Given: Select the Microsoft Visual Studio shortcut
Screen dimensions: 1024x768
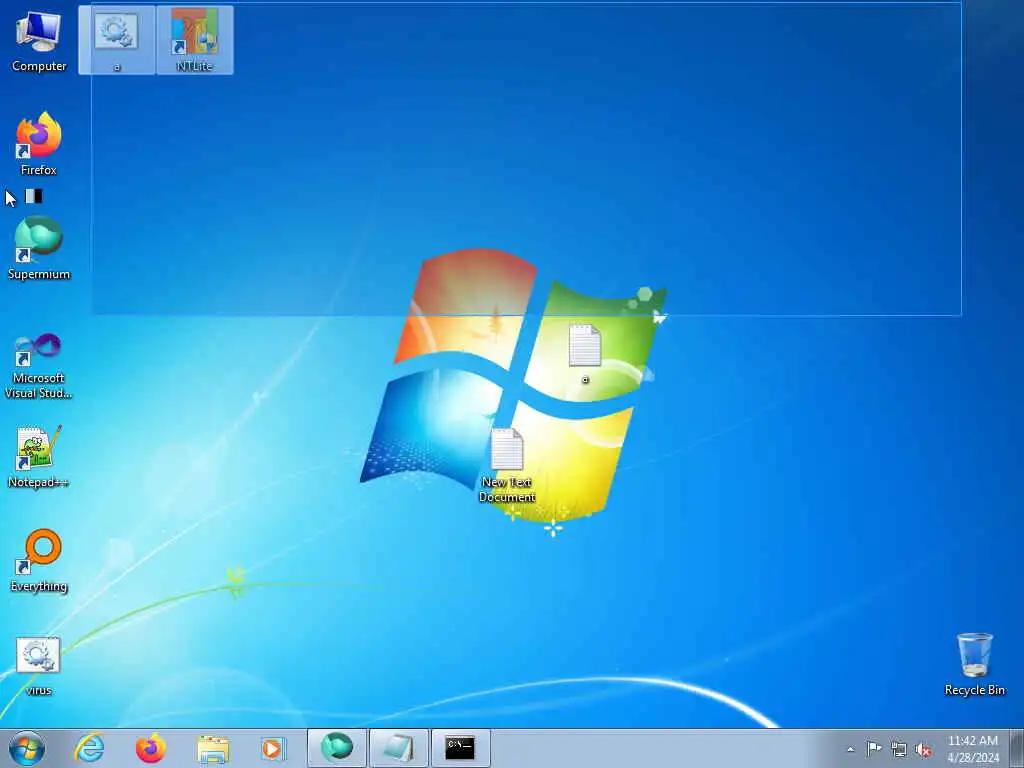Looking at the screenshot, I should pos(39,366).
